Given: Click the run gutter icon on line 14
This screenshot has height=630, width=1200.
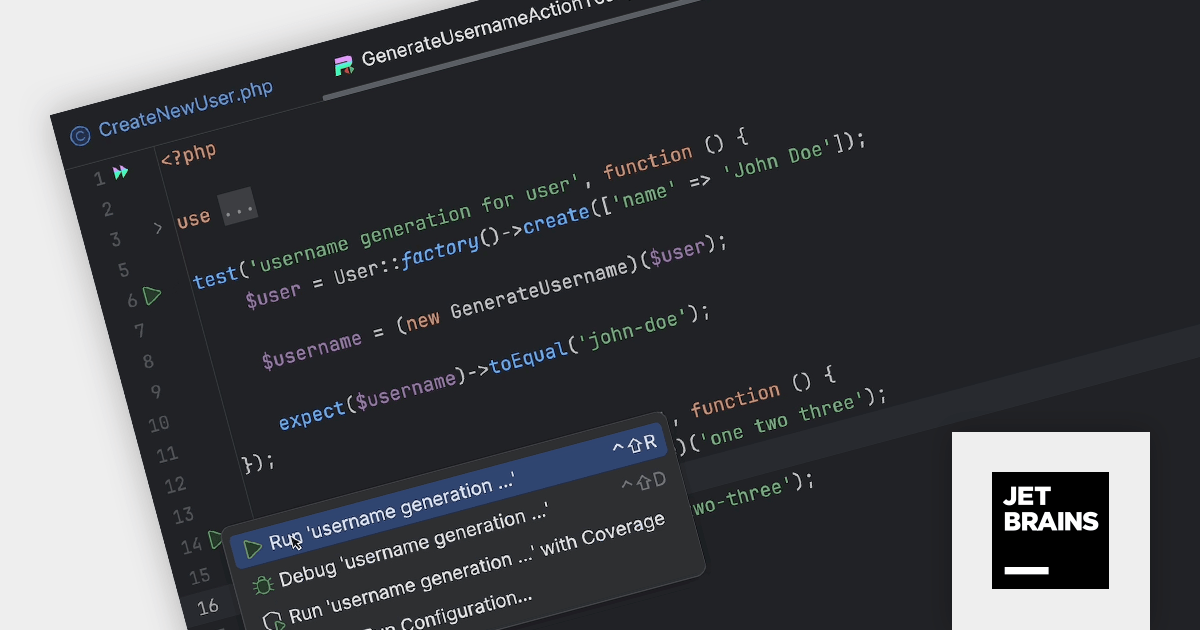Looking at the screenshot, I should coord(216,541).
